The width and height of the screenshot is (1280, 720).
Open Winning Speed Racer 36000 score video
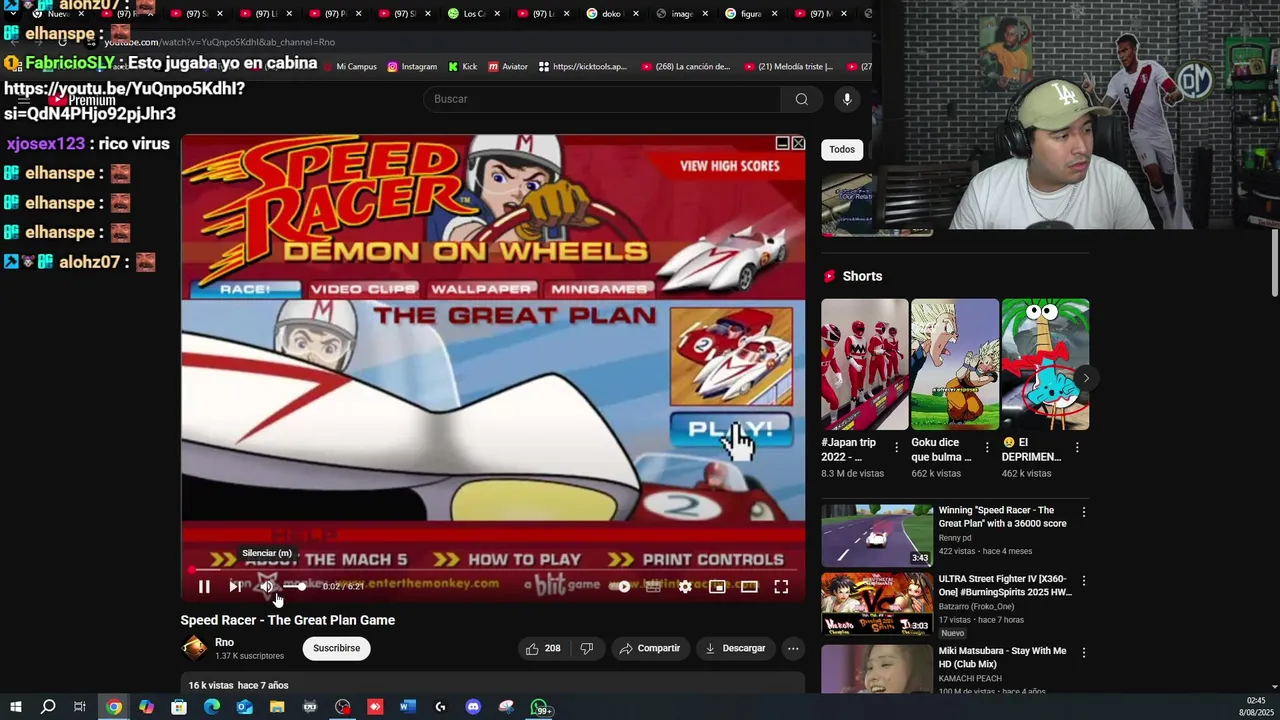pyautogui.click(x=1002, y=517)
